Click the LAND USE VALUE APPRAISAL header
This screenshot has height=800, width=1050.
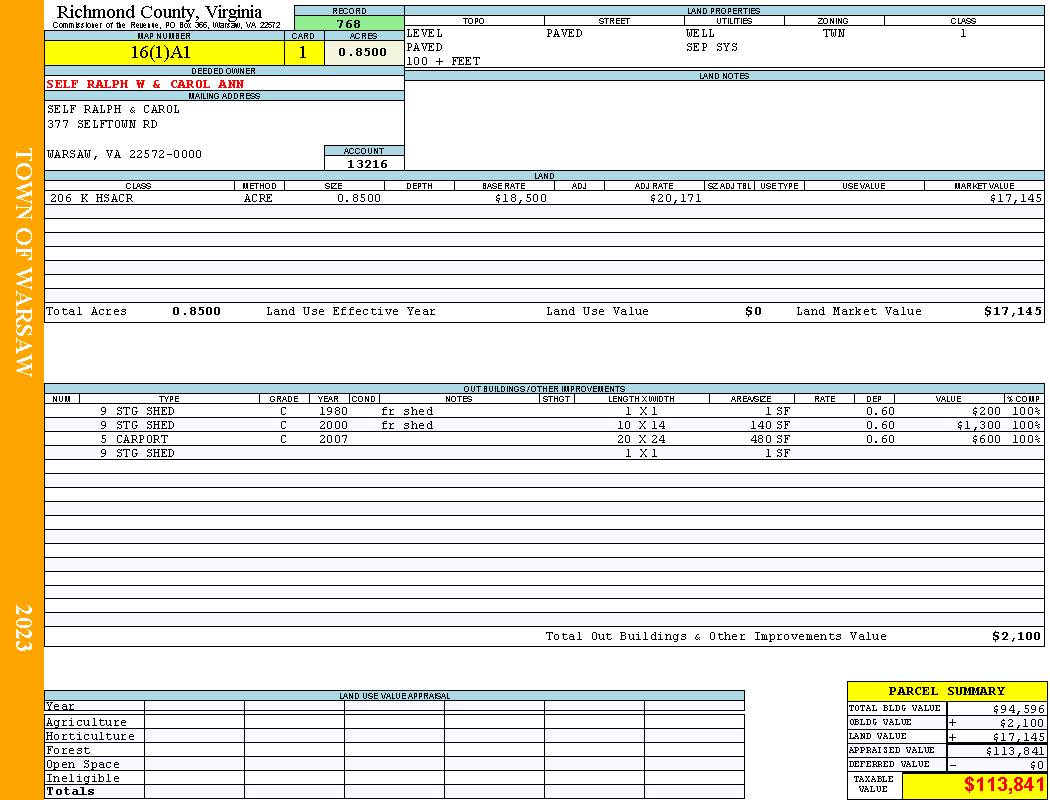coord(394,696)
